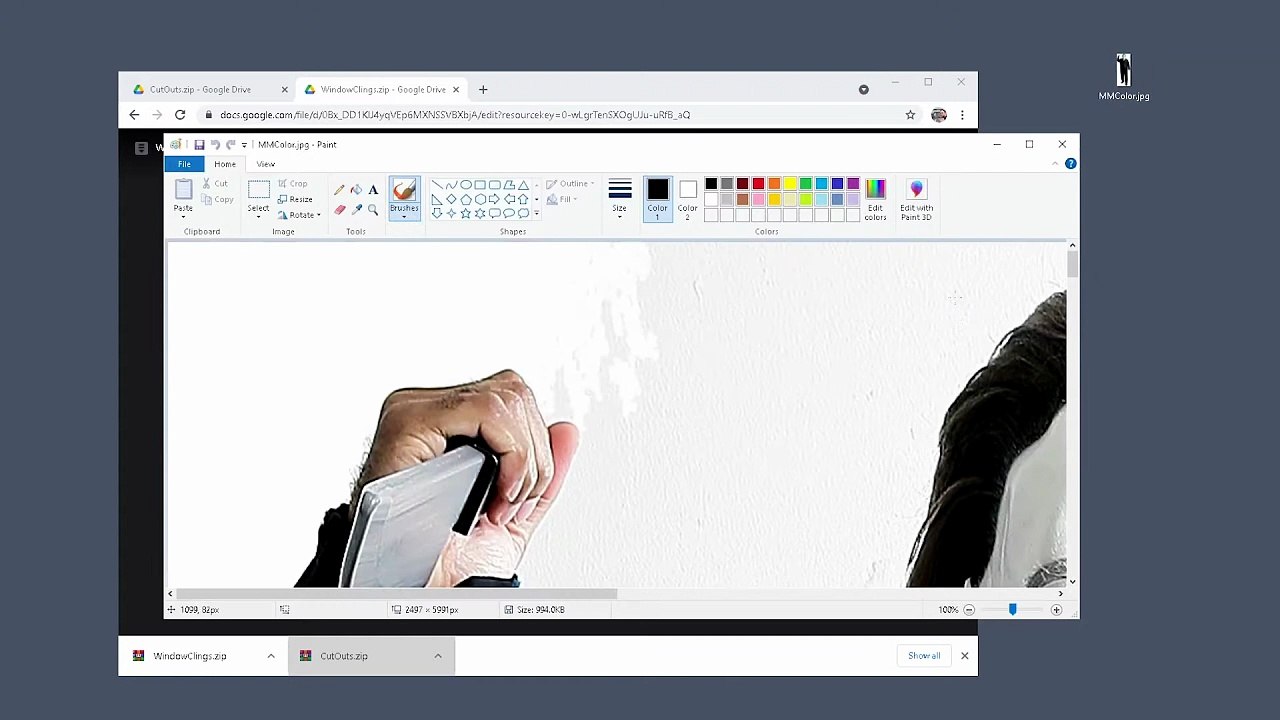Expand the WindowClings.zip download options
This screenshot has height=720, width=1280.
point(271,656)
